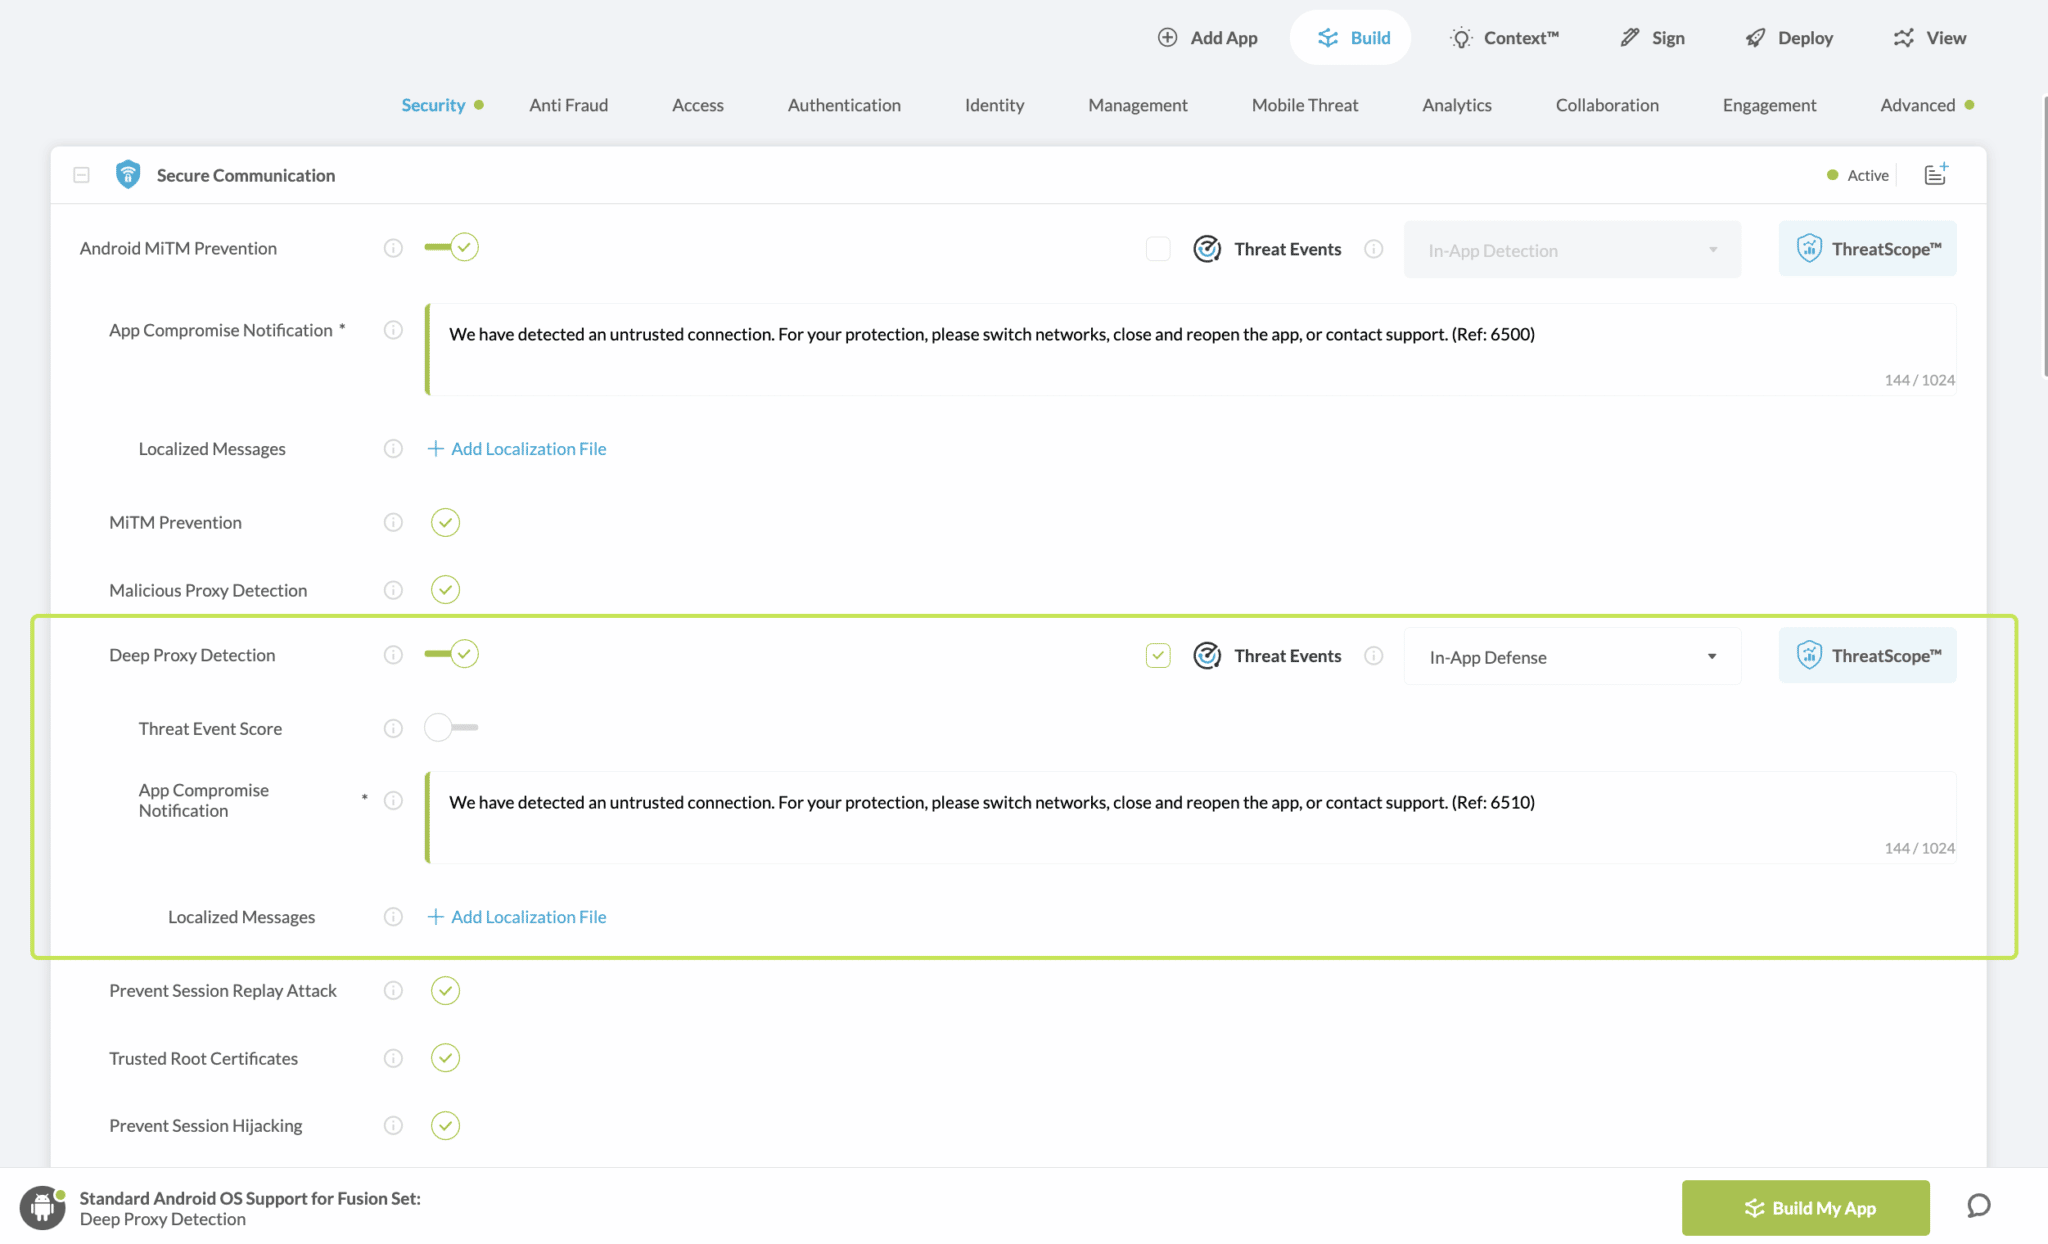The height and width of the screenshot is (1244, 2048).
Task: Toggle the Deep Proxy Detection switch
Action: (x=451, y=654)
